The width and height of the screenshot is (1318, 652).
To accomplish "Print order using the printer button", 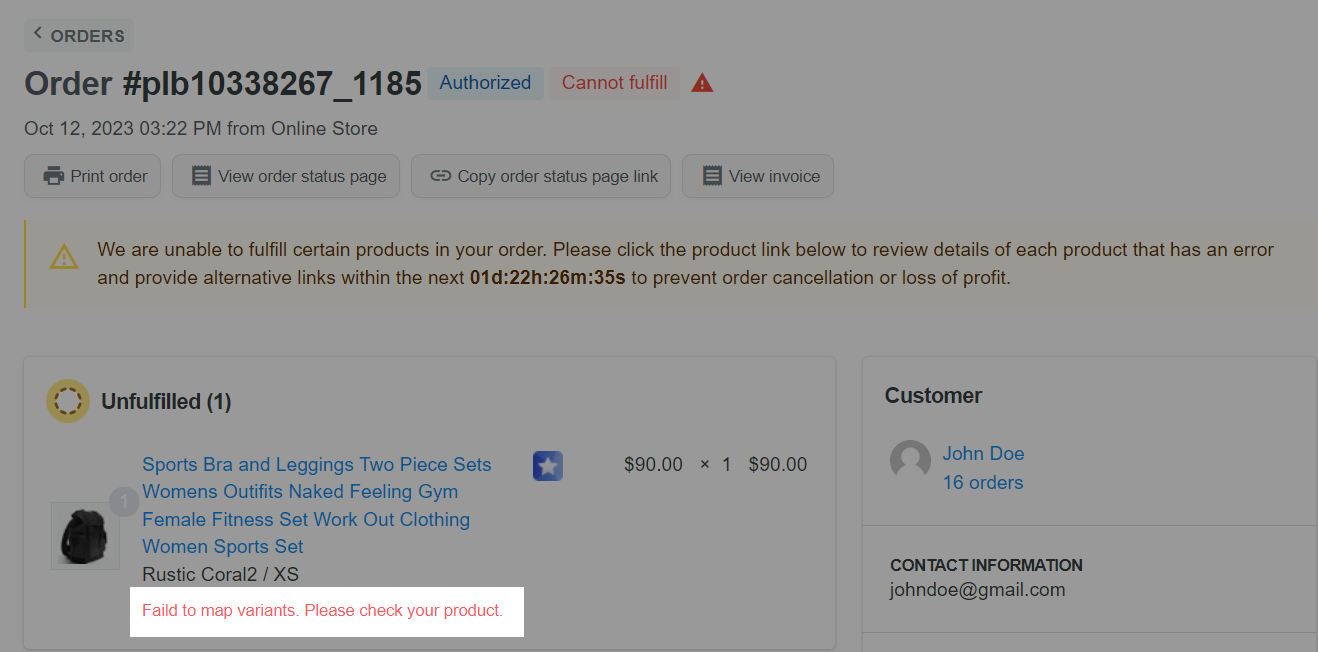I will [x=93, y=176].
